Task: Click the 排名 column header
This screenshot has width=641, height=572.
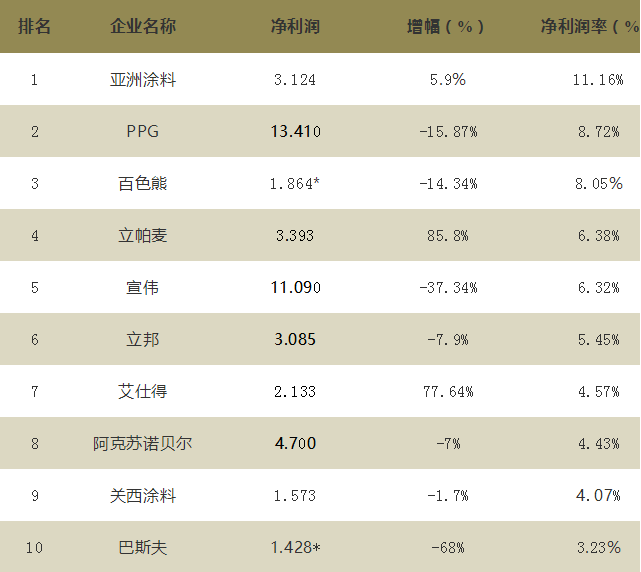Action: click(34, 27)
